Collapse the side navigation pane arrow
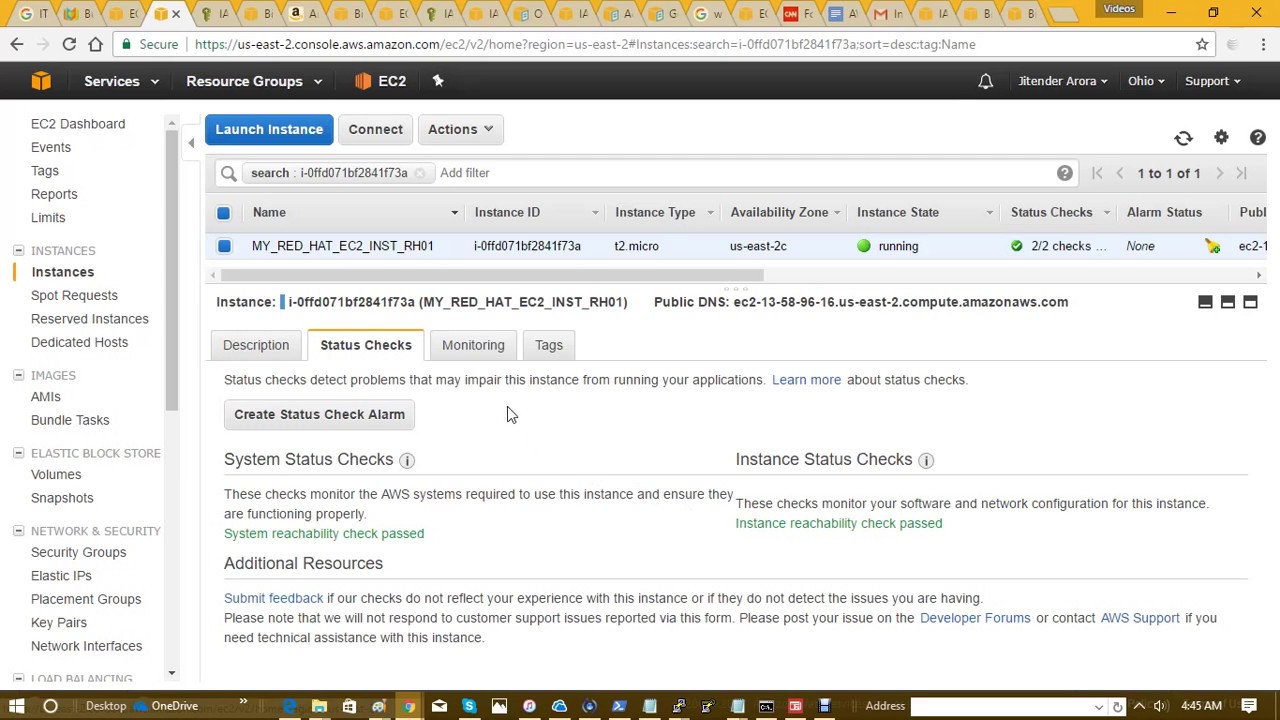Screen dimensions: 1280x720 click(x=191, y=143)
